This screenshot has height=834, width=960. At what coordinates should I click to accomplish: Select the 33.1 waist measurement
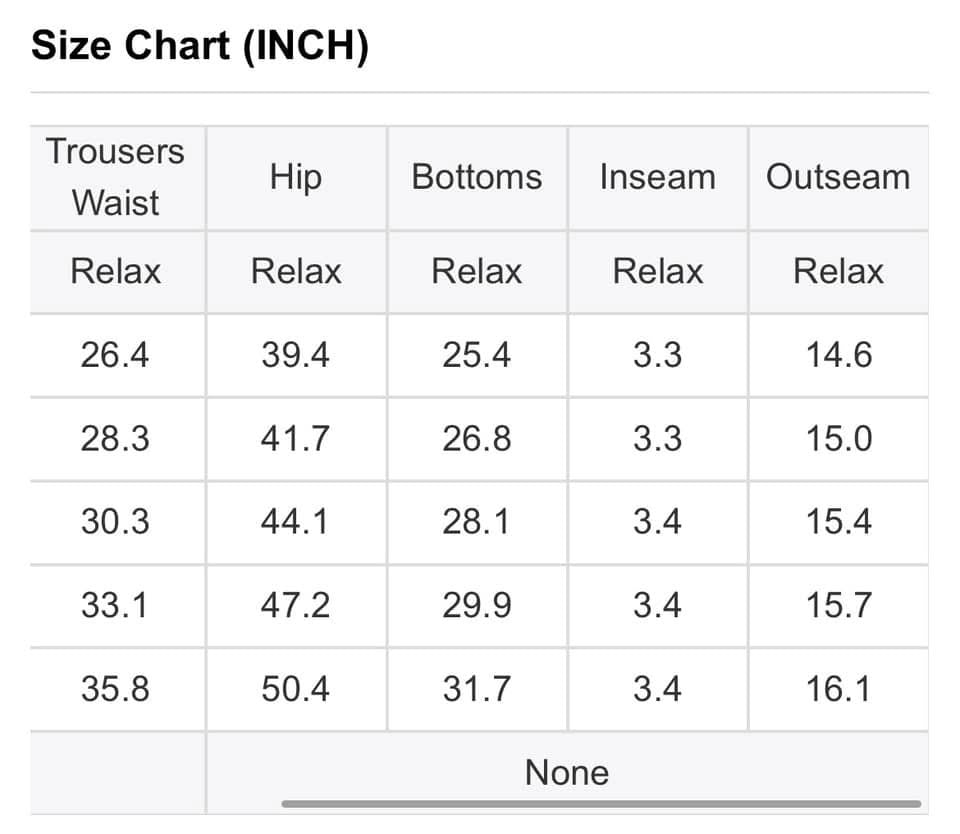click(x=115, y=605)
